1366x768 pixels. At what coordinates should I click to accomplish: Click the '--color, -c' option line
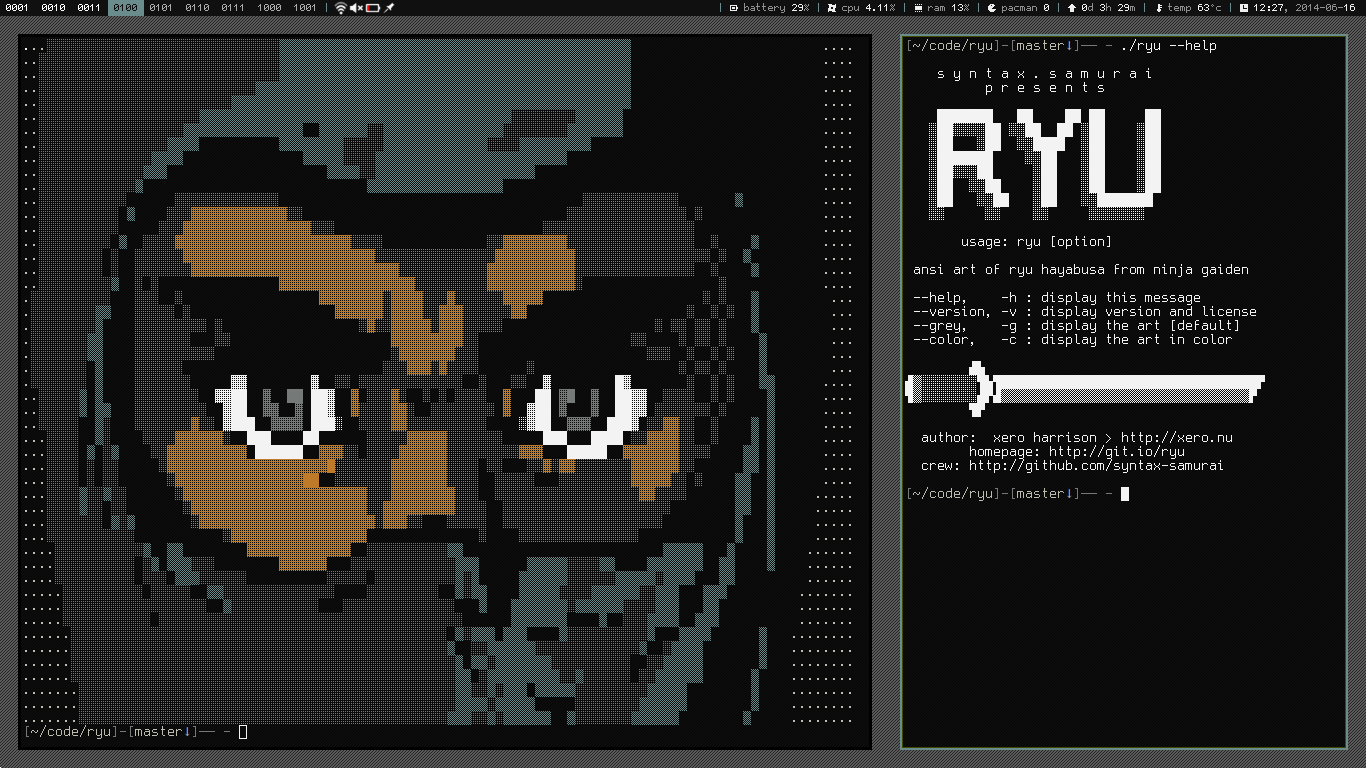(1073, 339)
